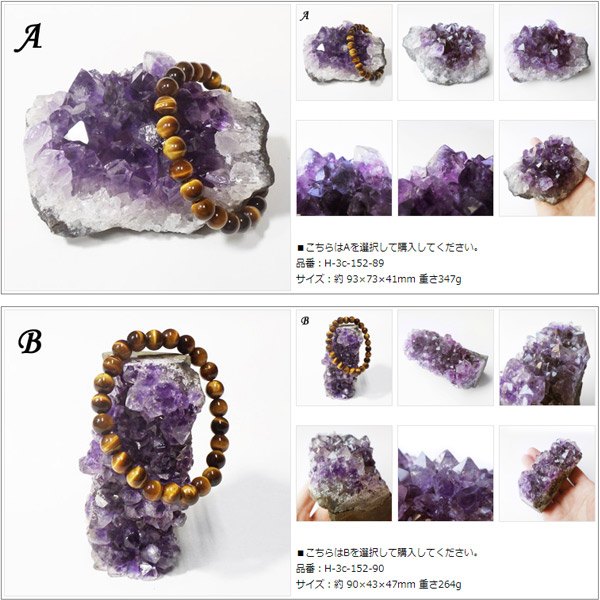
Task: Click the large cursive B label
Action: 29,341
